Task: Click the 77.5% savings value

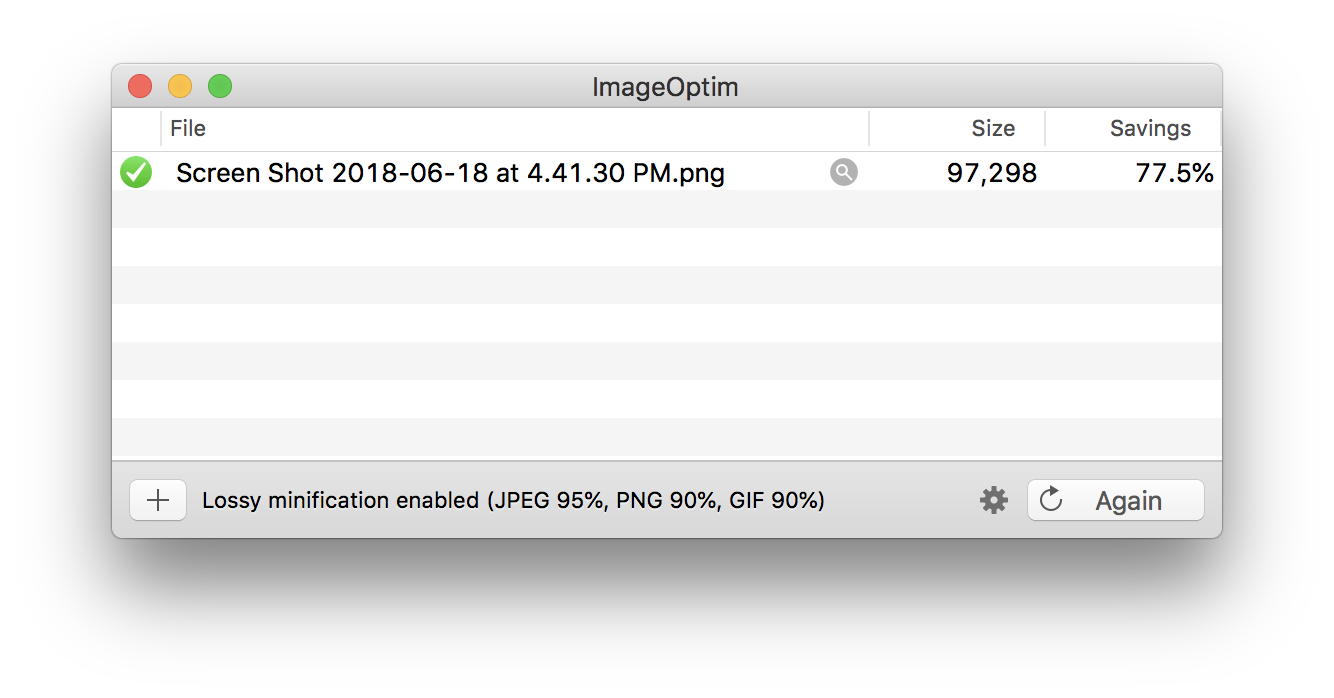Action: pyautogui.click(x=1175, y=173)
